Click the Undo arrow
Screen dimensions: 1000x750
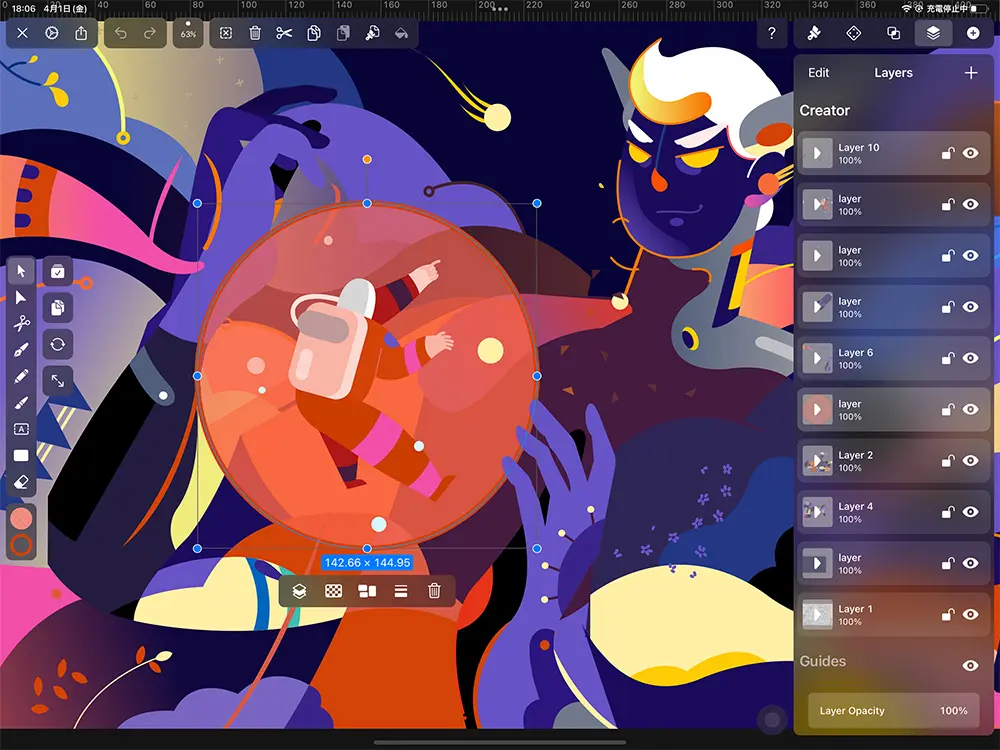point(121,33)
